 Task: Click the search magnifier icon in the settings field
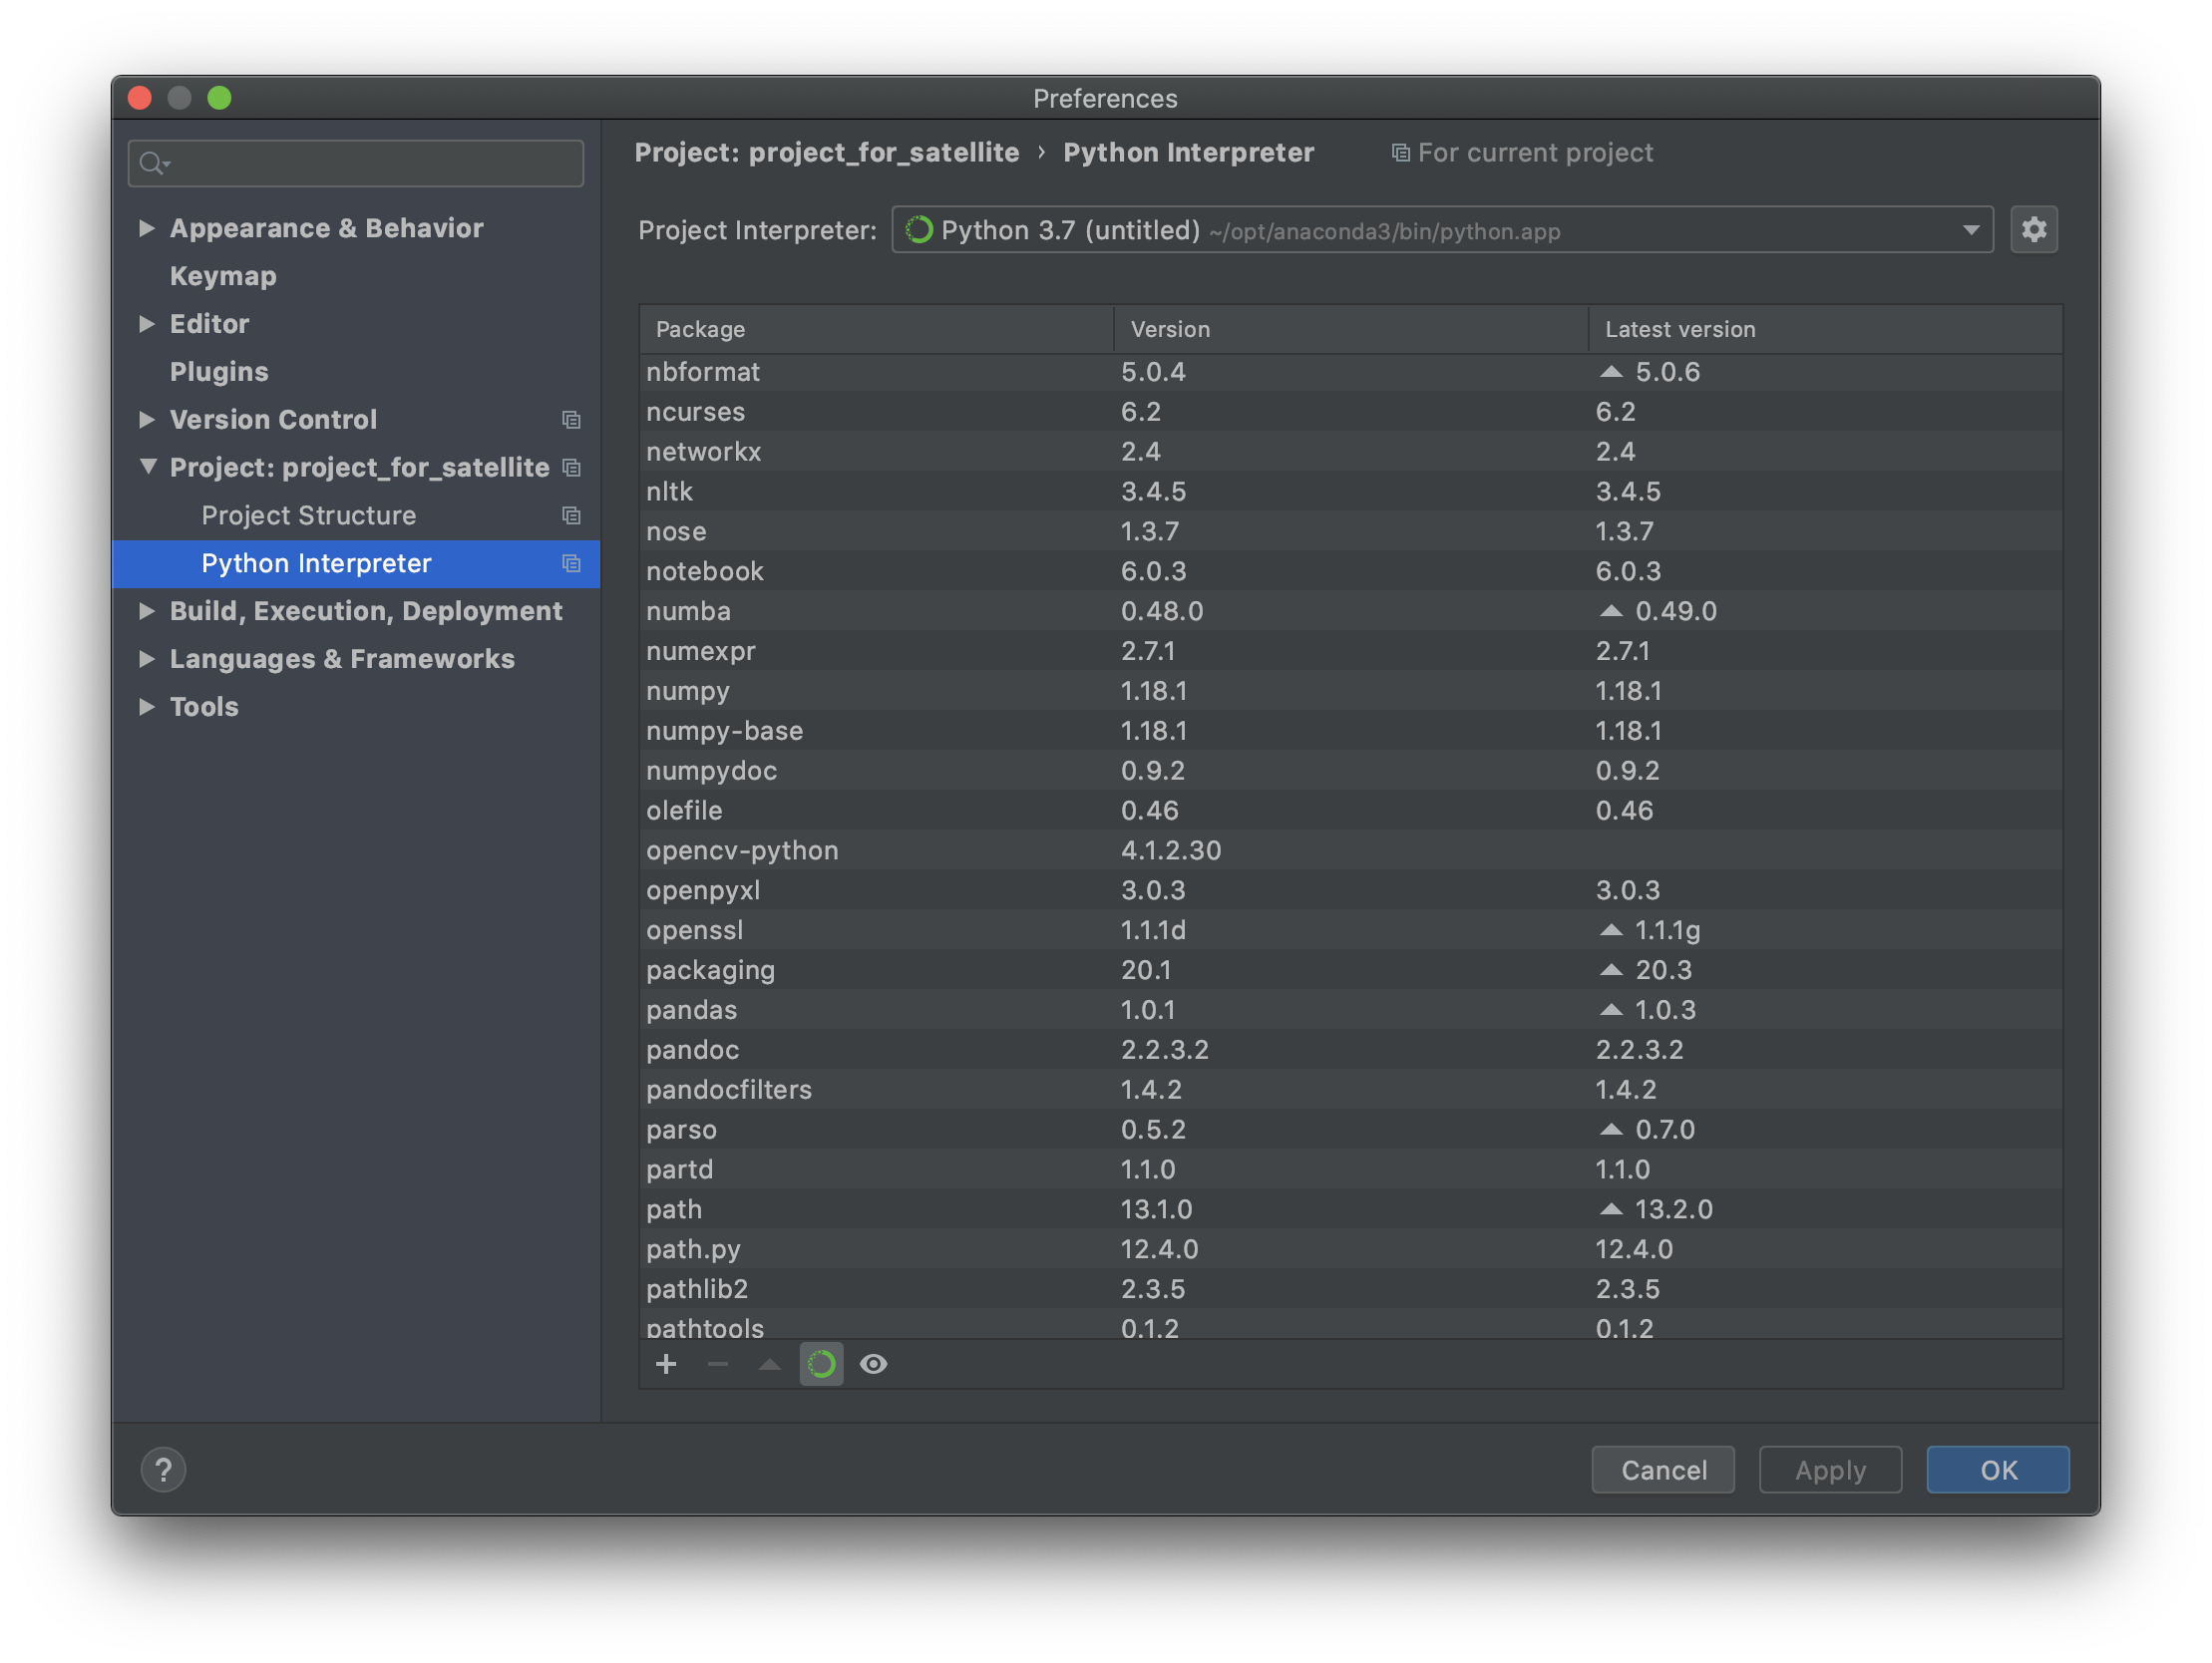[152, 163]
